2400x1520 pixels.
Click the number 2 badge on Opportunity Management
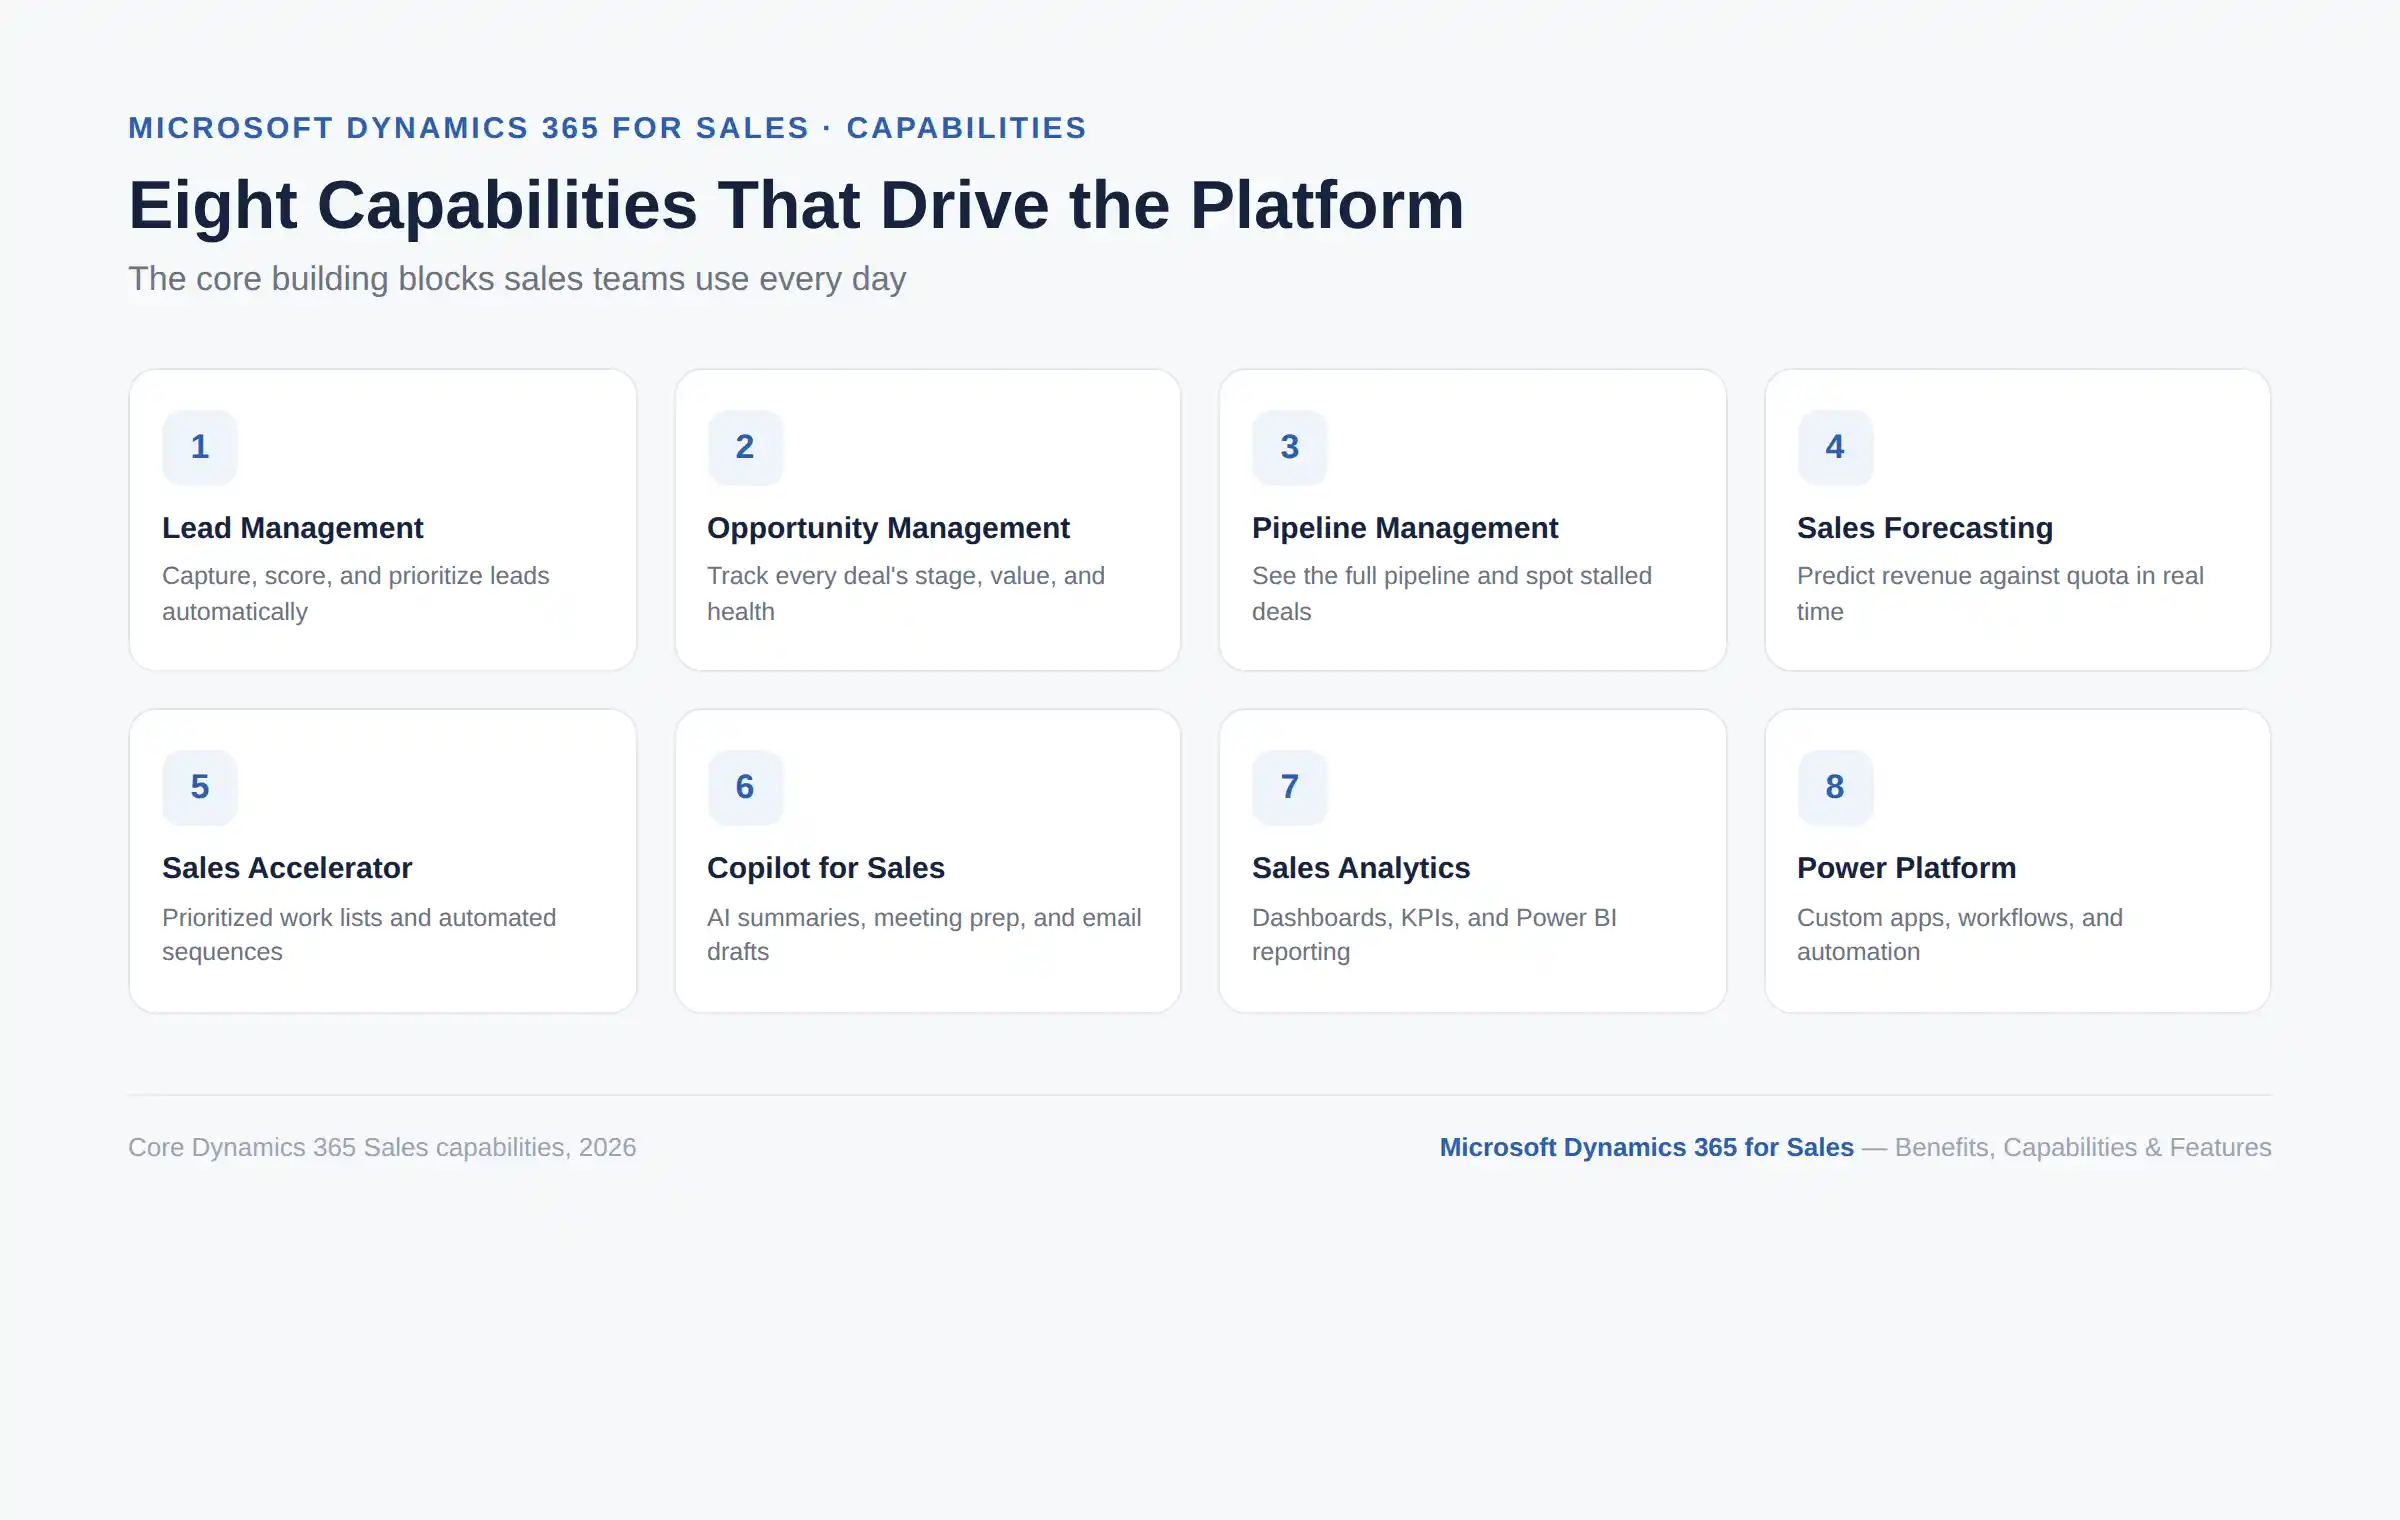point(745,447)
